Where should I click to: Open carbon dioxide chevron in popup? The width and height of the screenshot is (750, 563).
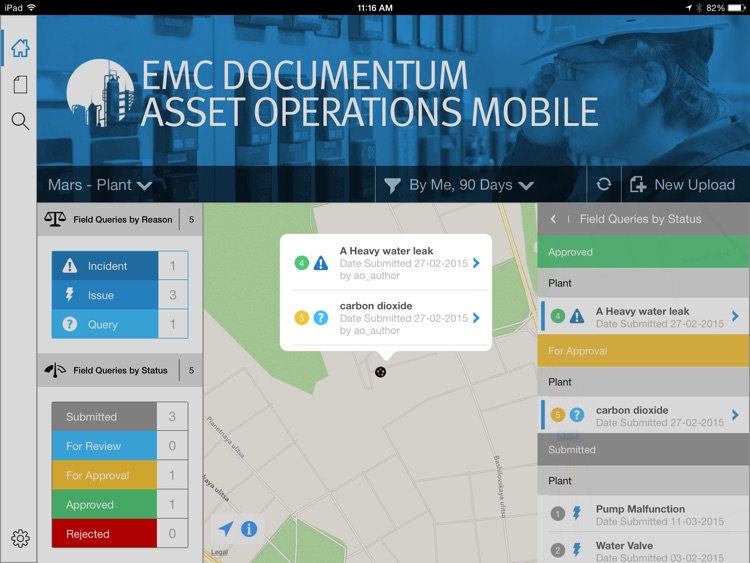476,318
